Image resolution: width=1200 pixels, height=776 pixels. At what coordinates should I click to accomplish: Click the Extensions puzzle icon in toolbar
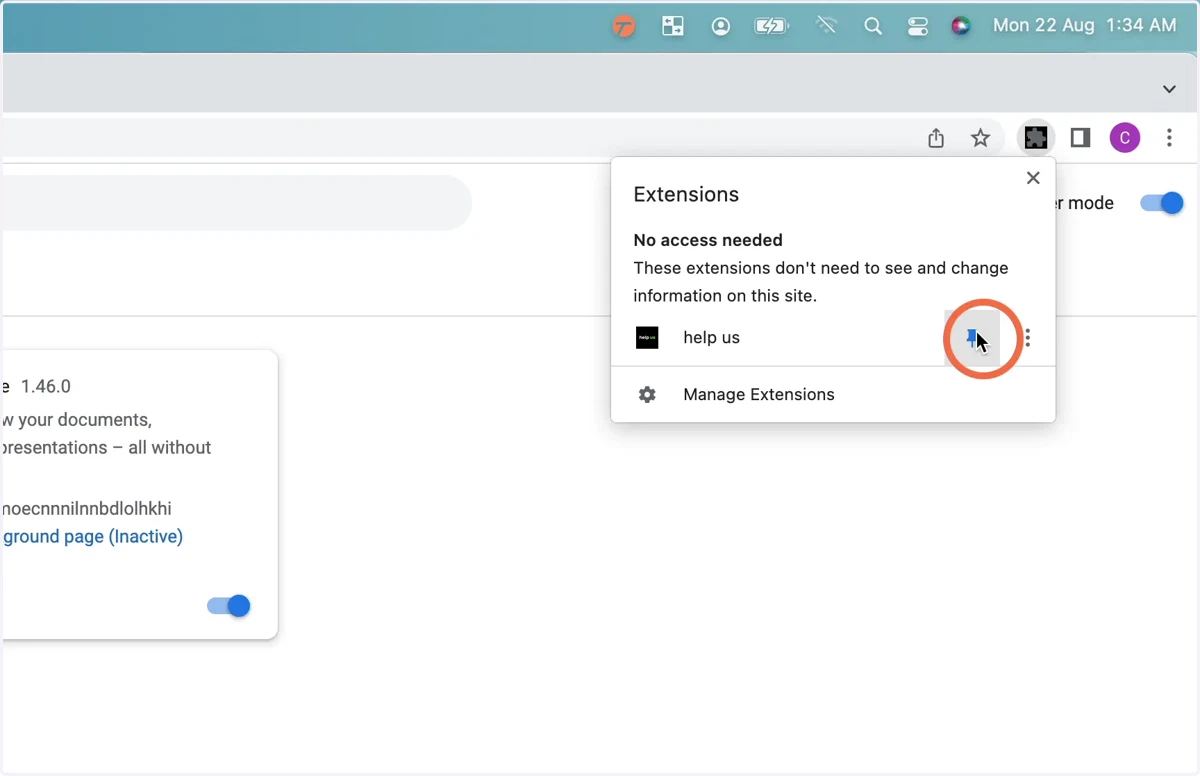click(x=1036, y=138)
